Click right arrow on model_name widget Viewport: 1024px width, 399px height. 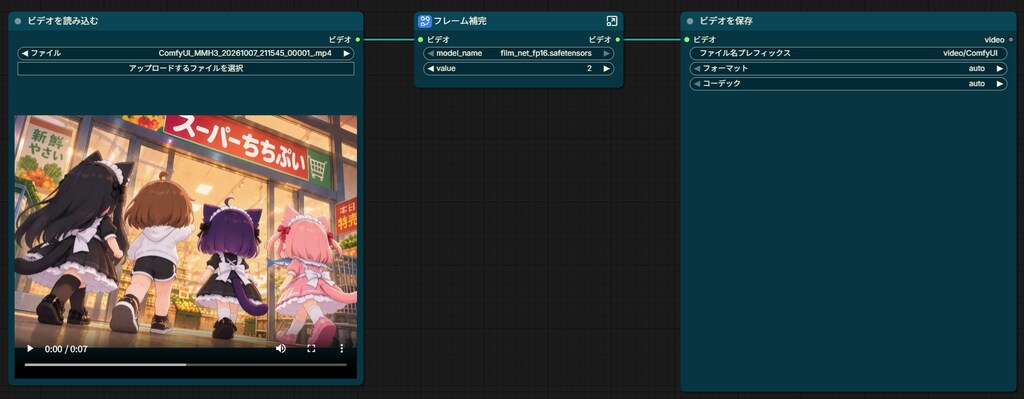(607, 54)
